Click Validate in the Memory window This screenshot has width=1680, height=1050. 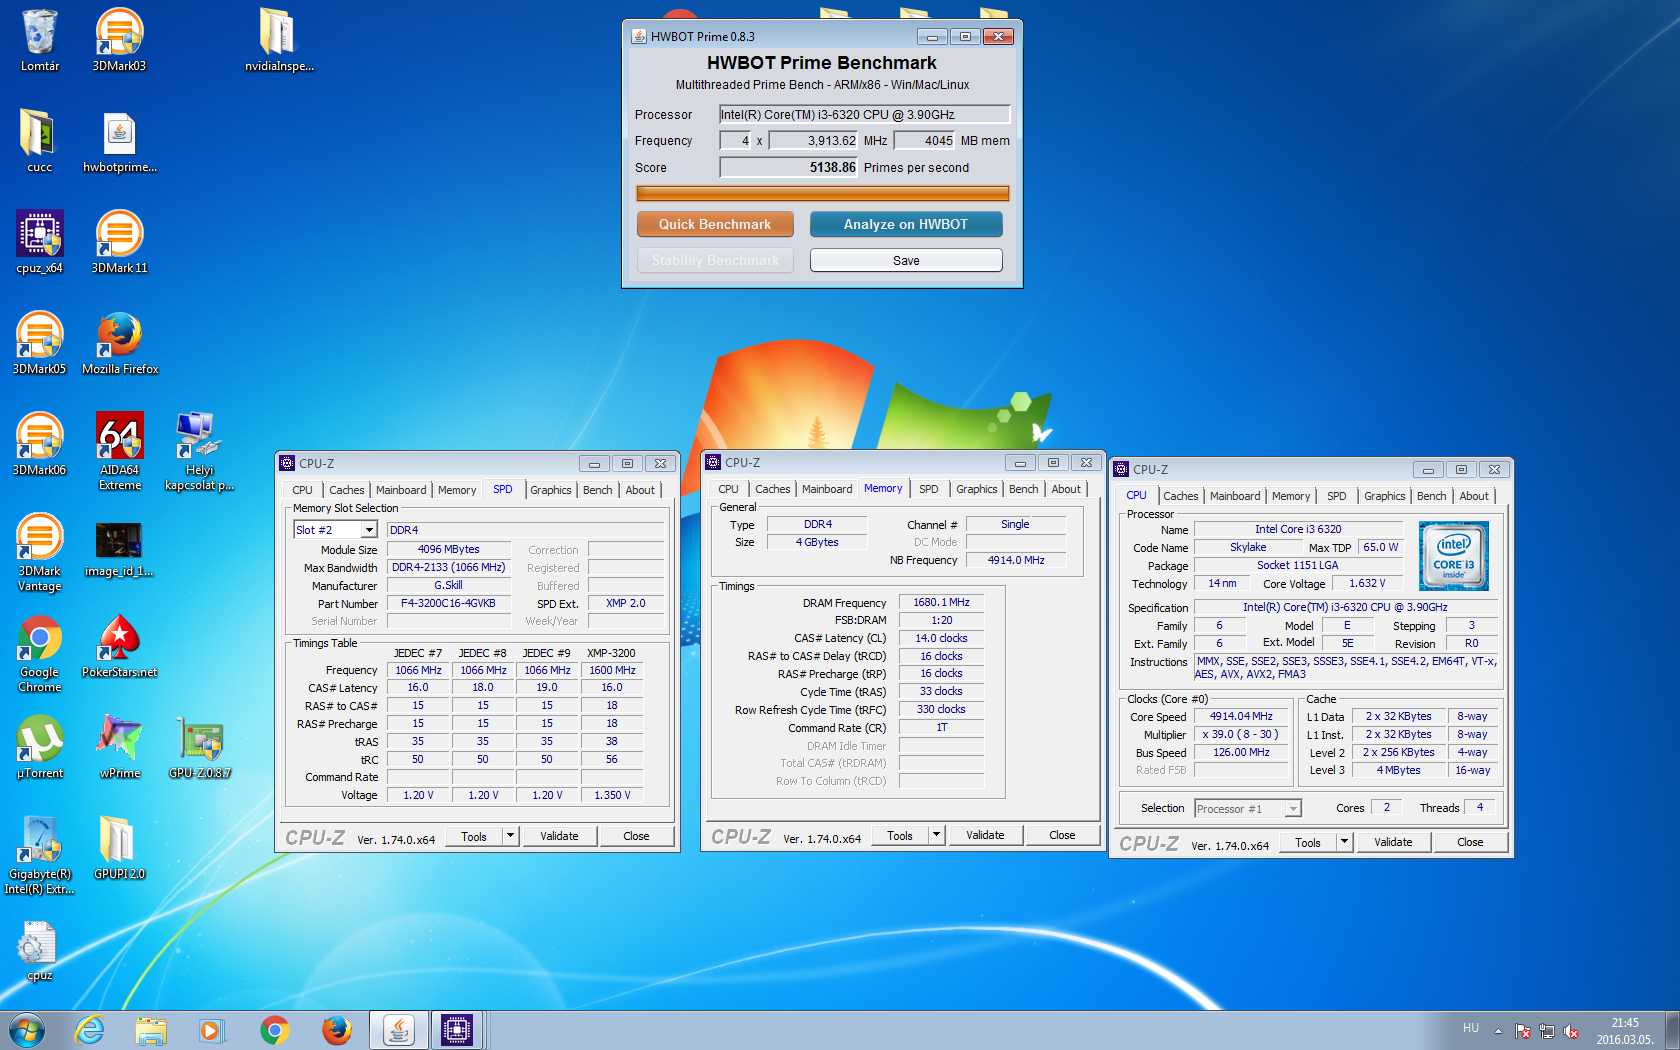point(985,835)
